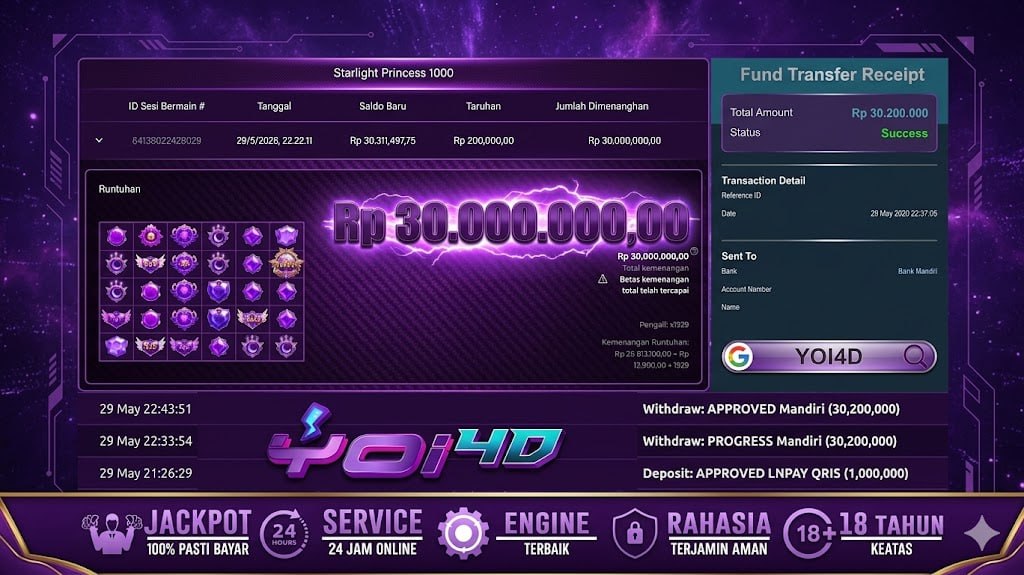Click the Tanggal column header

pos(274,106)
